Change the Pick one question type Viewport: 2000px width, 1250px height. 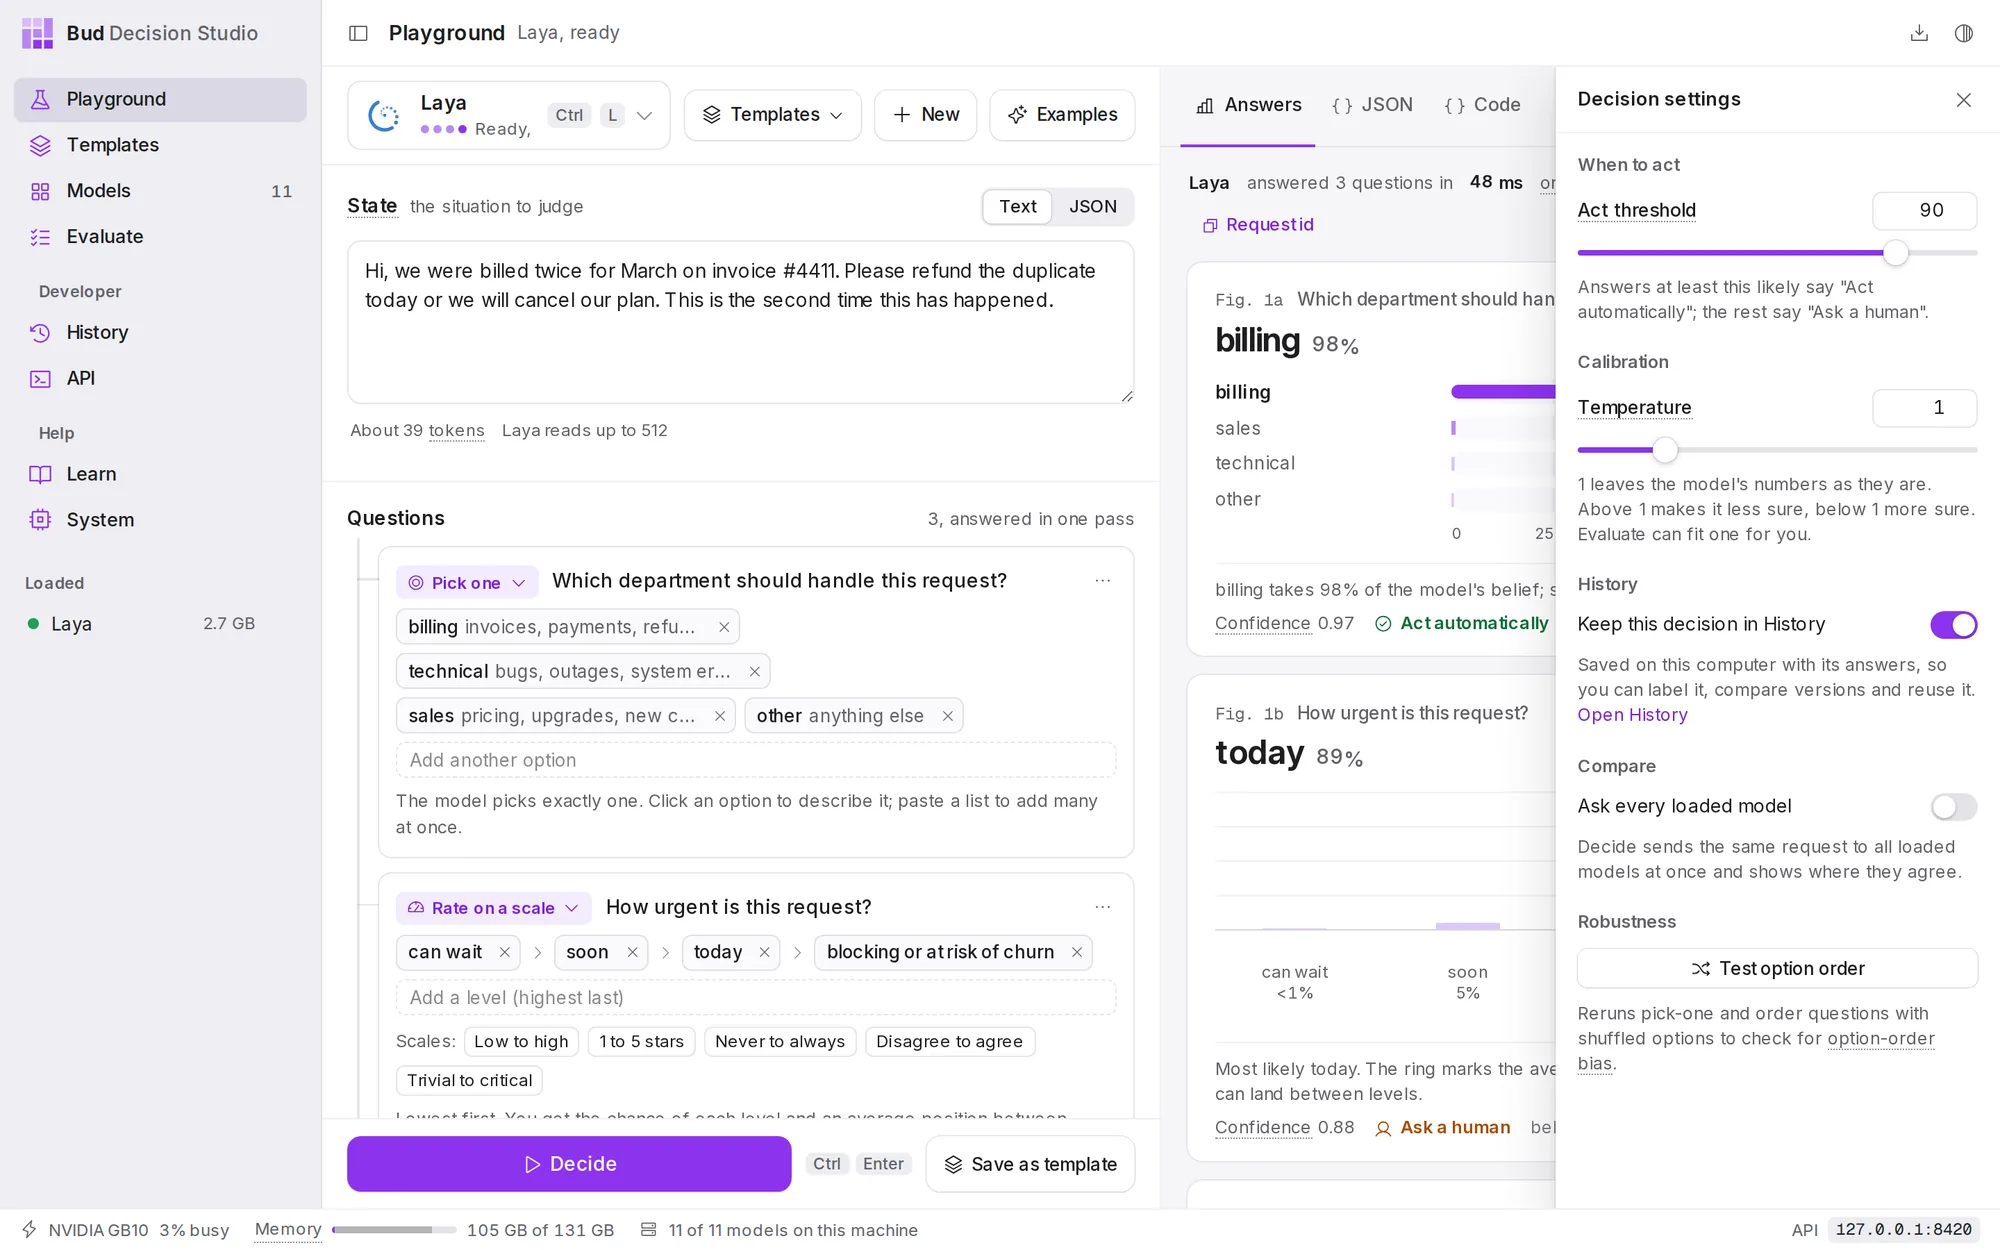[467, 583]
